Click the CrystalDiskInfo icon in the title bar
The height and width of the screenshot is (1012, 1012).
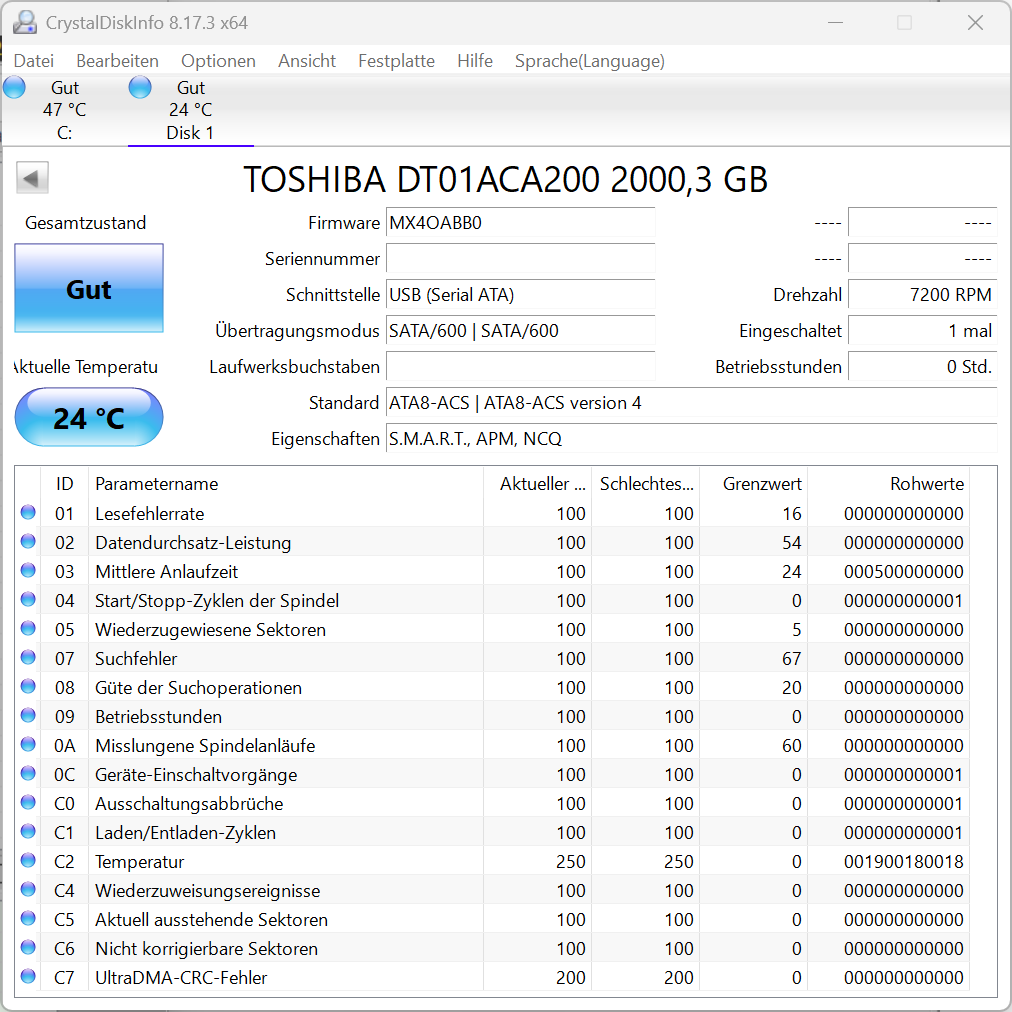24,21
